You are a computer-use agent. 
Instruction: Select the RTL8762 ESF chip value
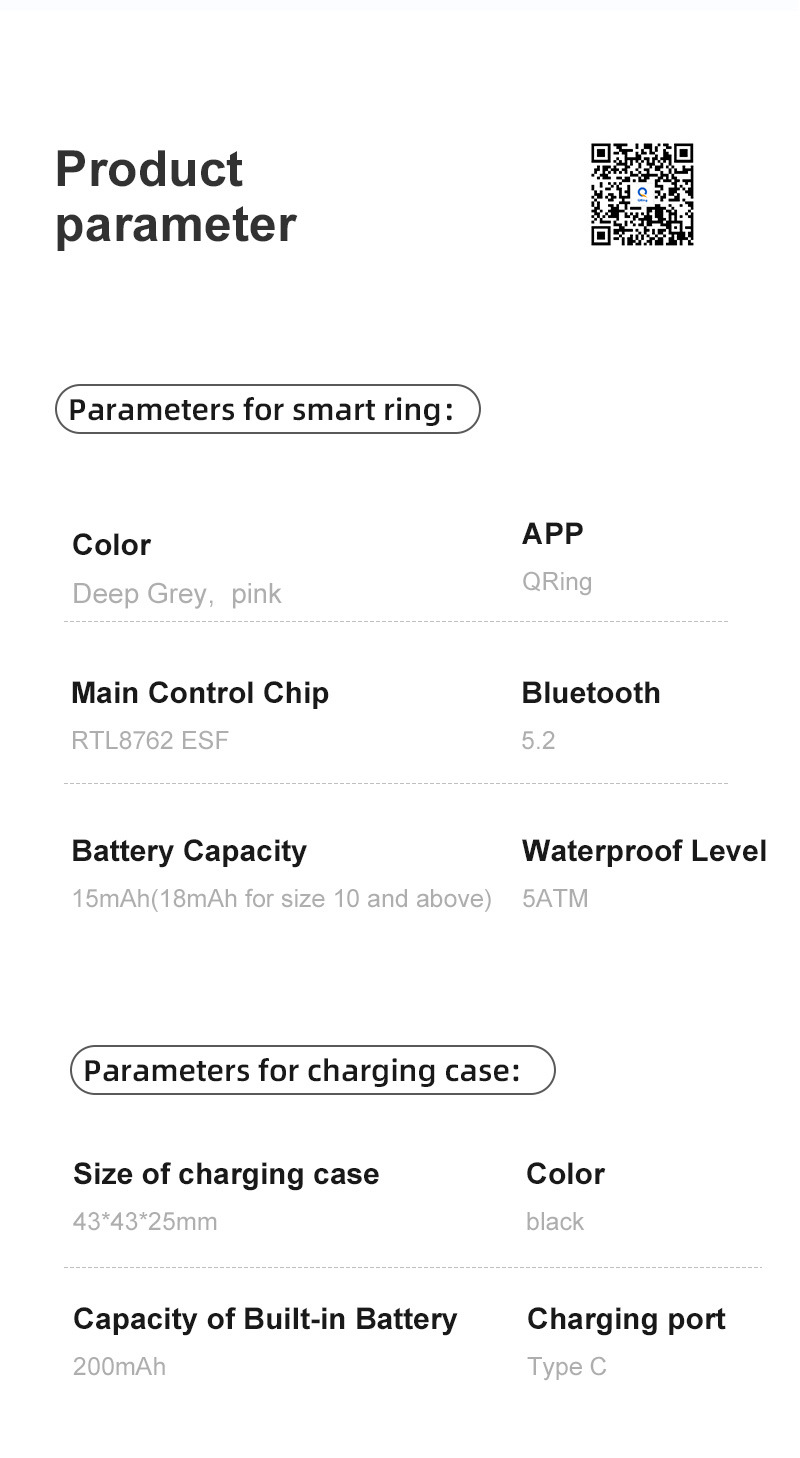150,741
